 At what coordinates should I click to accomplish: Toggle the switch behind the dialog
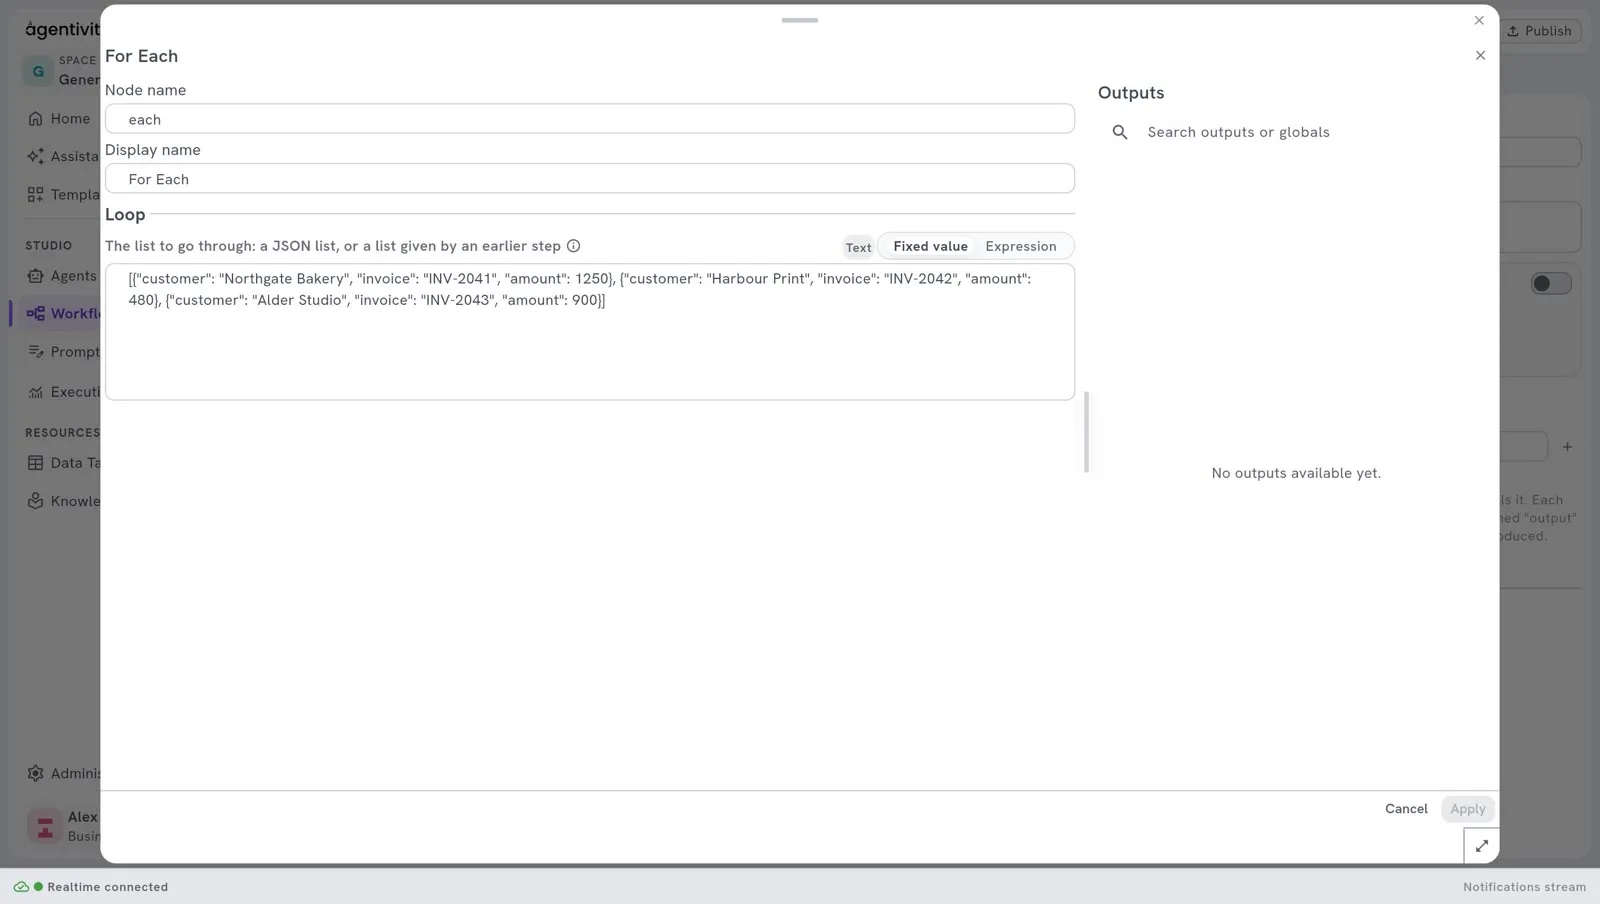[1551, 284]
